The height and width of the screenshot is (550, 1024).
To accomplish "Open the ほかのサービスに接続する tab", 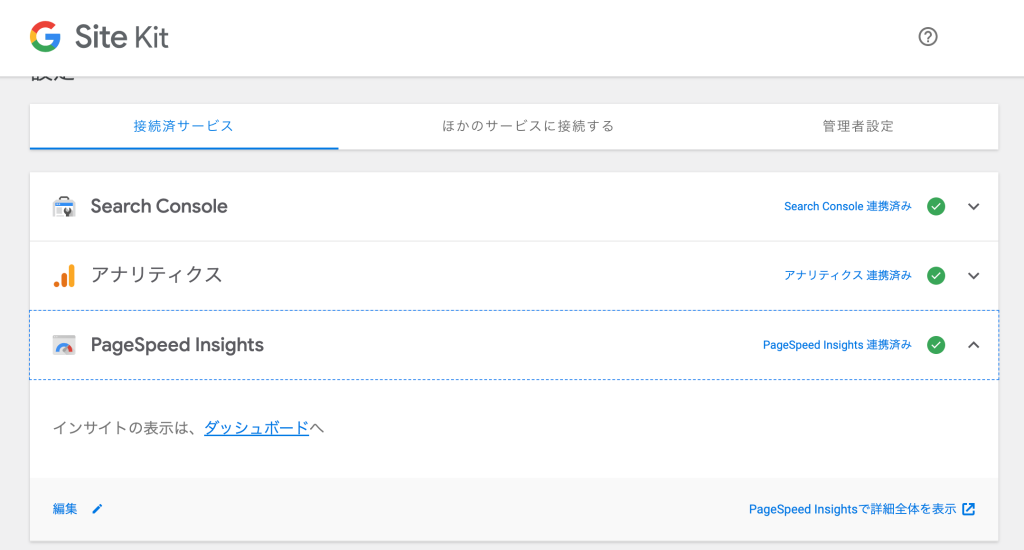I will coord(528,126).
